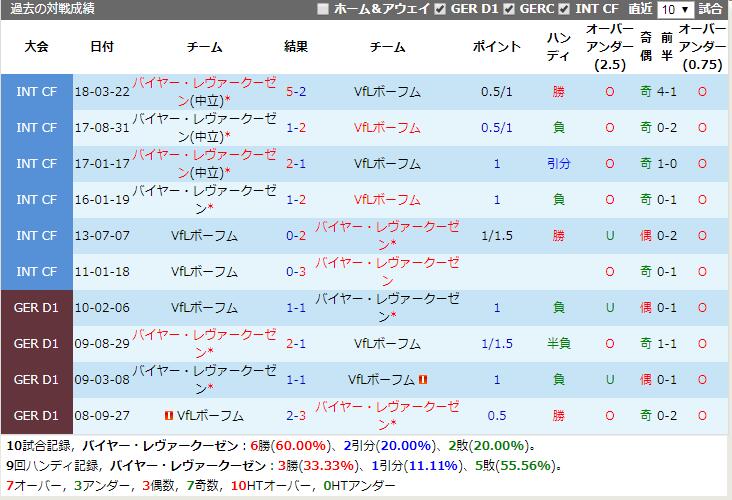
Task: Click the 1/1.5 point value for 13-07-07
Action: coord(497,235)
